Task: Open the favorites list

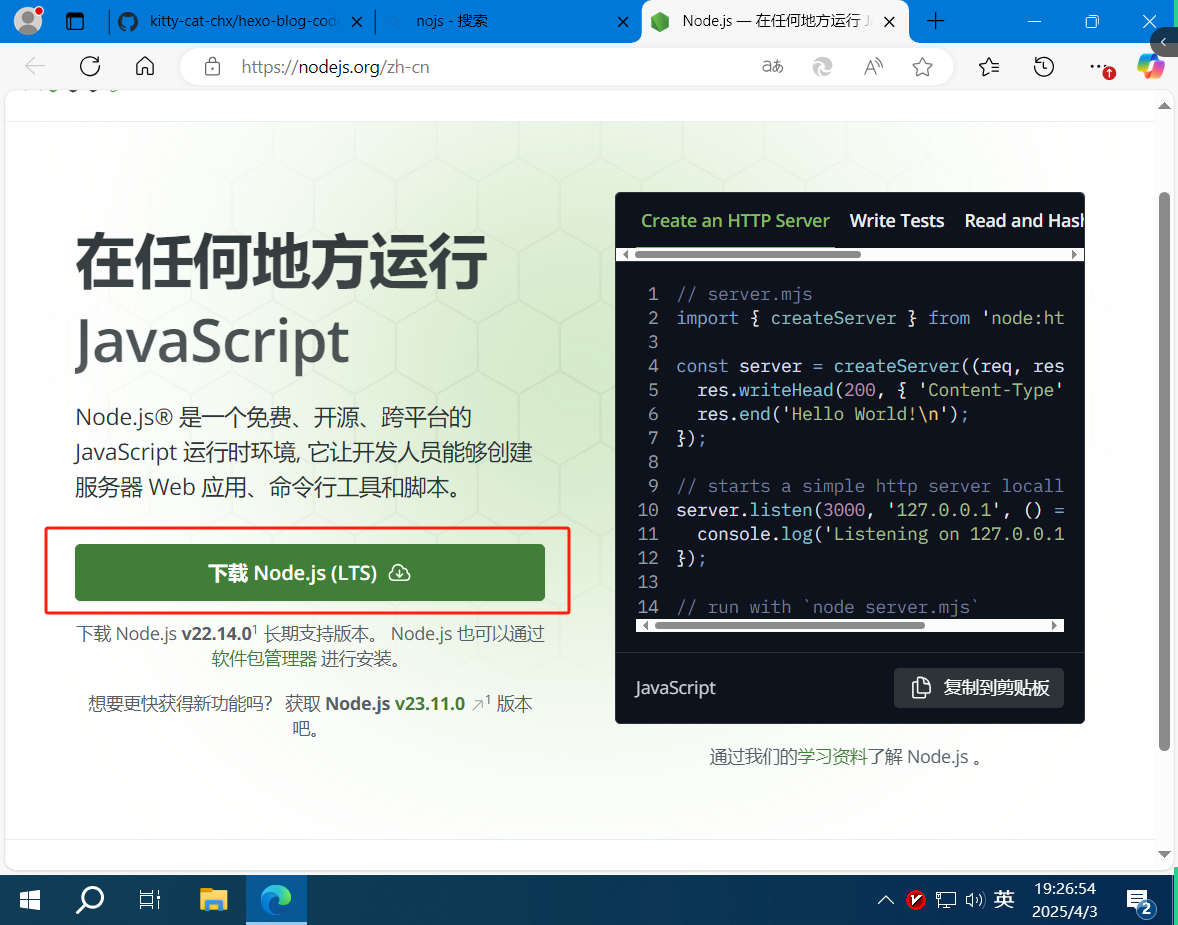Action: click(989, 67)
